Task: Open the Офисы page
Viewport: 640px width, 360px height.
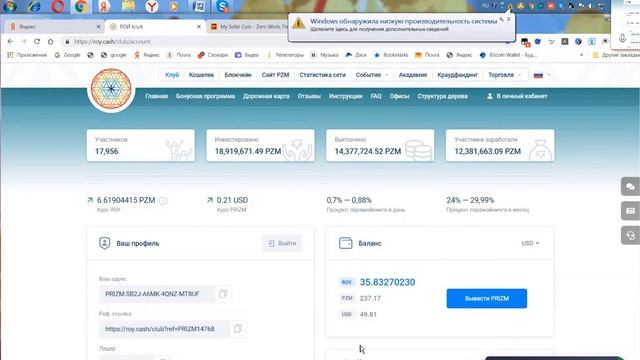Action: 399,96
